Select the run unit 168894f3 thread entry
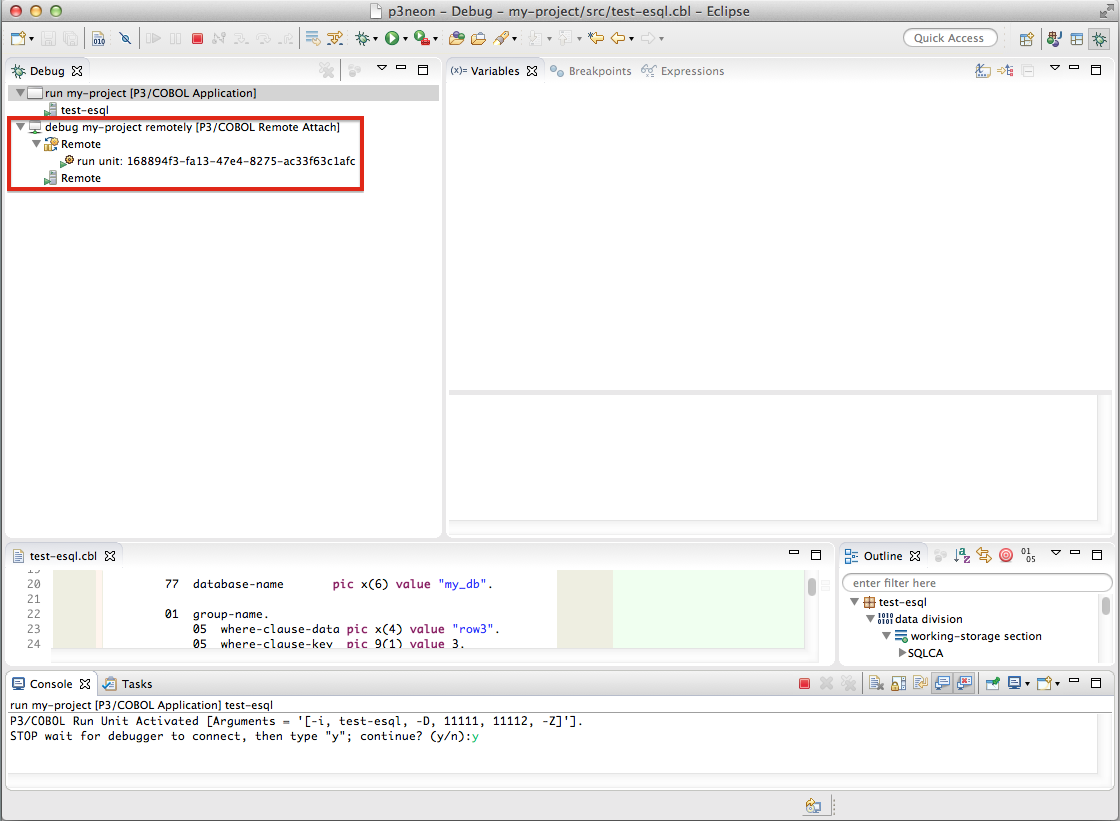 pos(209,161)
